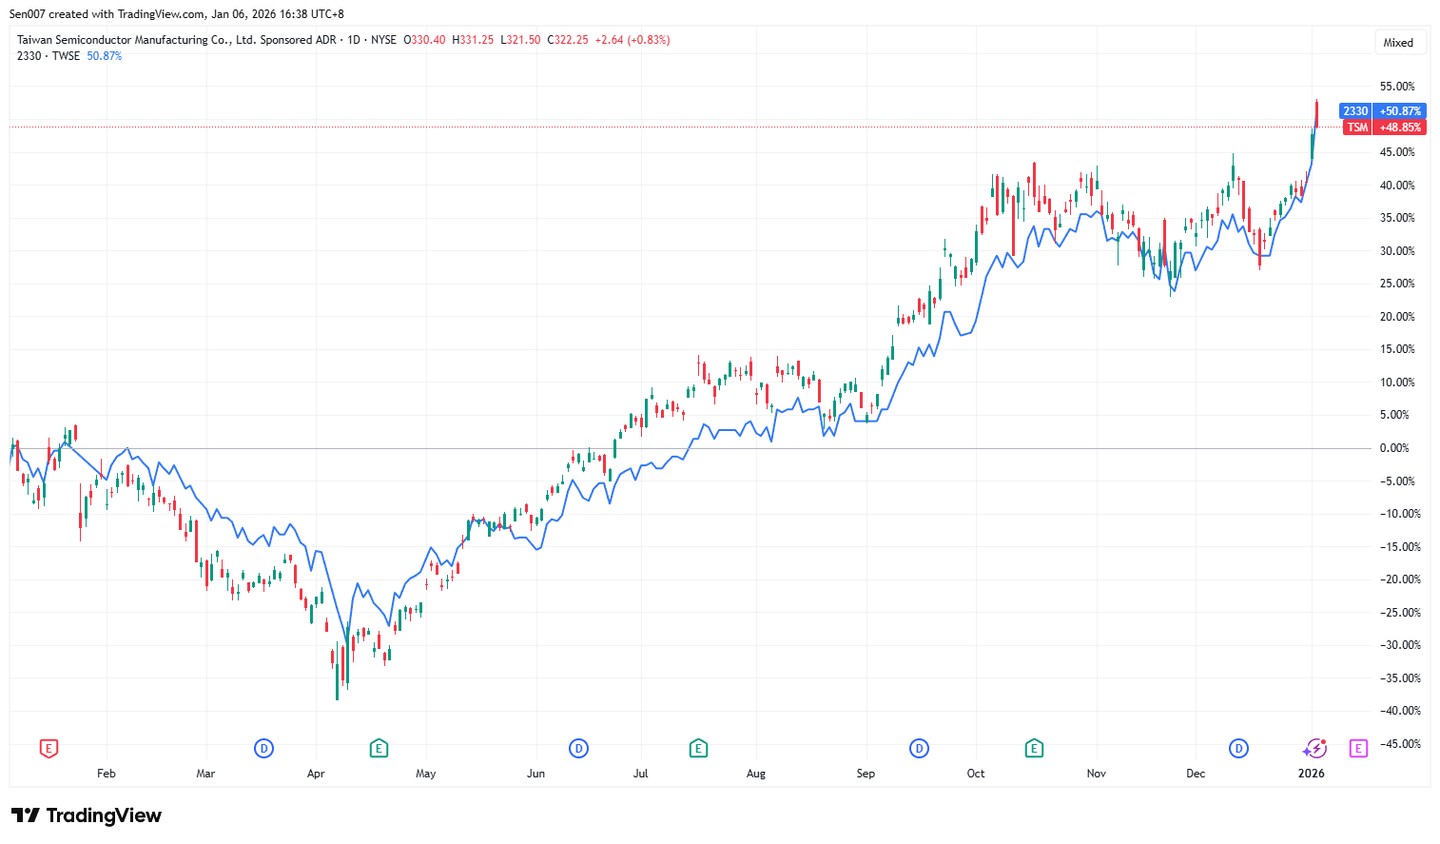Click the Taiwan Semiconductor symbol title
Image resolution: width=1440 pixels, height=844 pixels.
click(x=176, y=40)
